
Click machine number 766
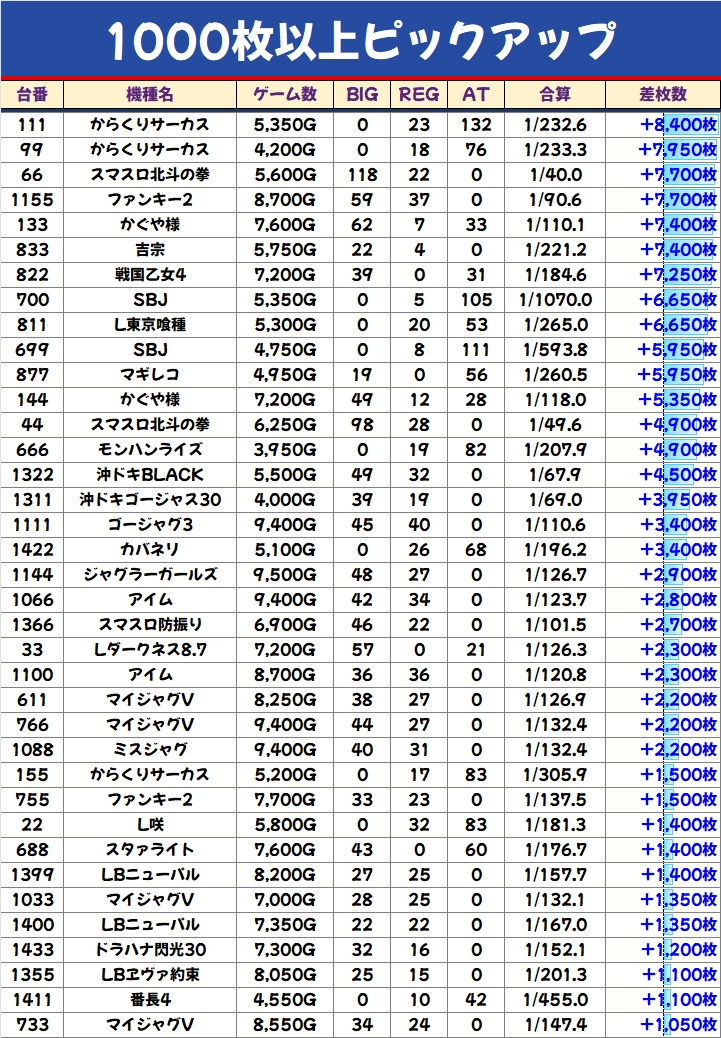click(x=32, y=725)
